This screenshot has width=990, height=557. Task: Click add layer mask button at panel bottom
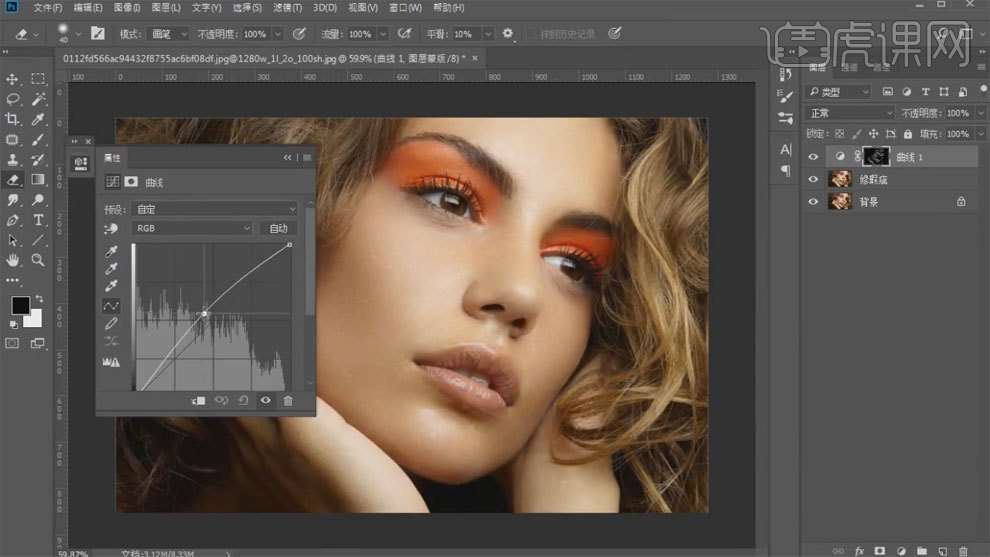tap(880, 551)
